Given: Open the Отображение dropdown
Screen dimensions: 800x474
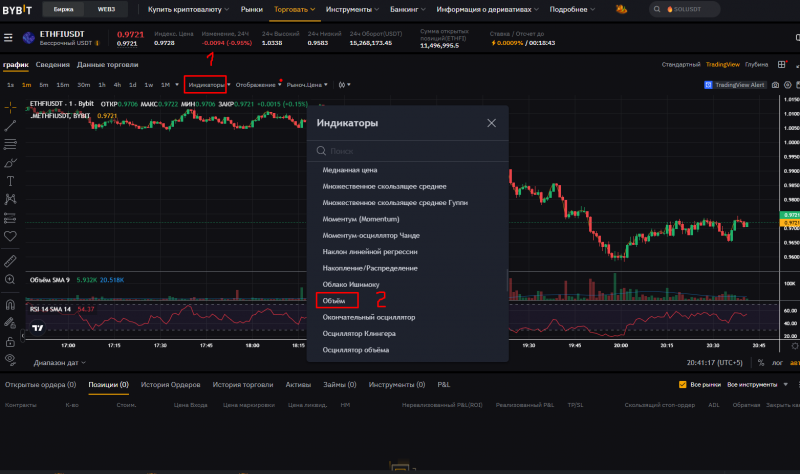Looking at the screenshot, I should pyautogui.click(x=258, y=85).
